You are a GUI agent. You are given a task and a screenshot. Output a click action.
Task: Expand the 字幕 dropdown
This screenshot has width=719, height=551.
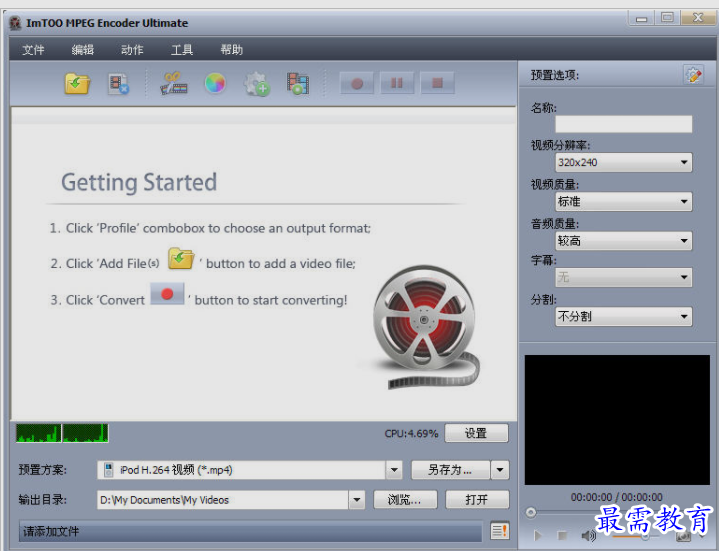[x=684, y=277]
